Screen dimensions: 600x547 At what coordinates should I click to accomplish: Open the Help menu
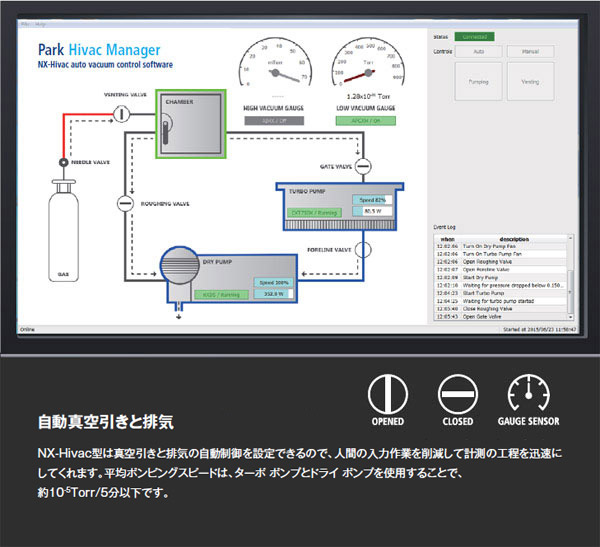(40, 24)
